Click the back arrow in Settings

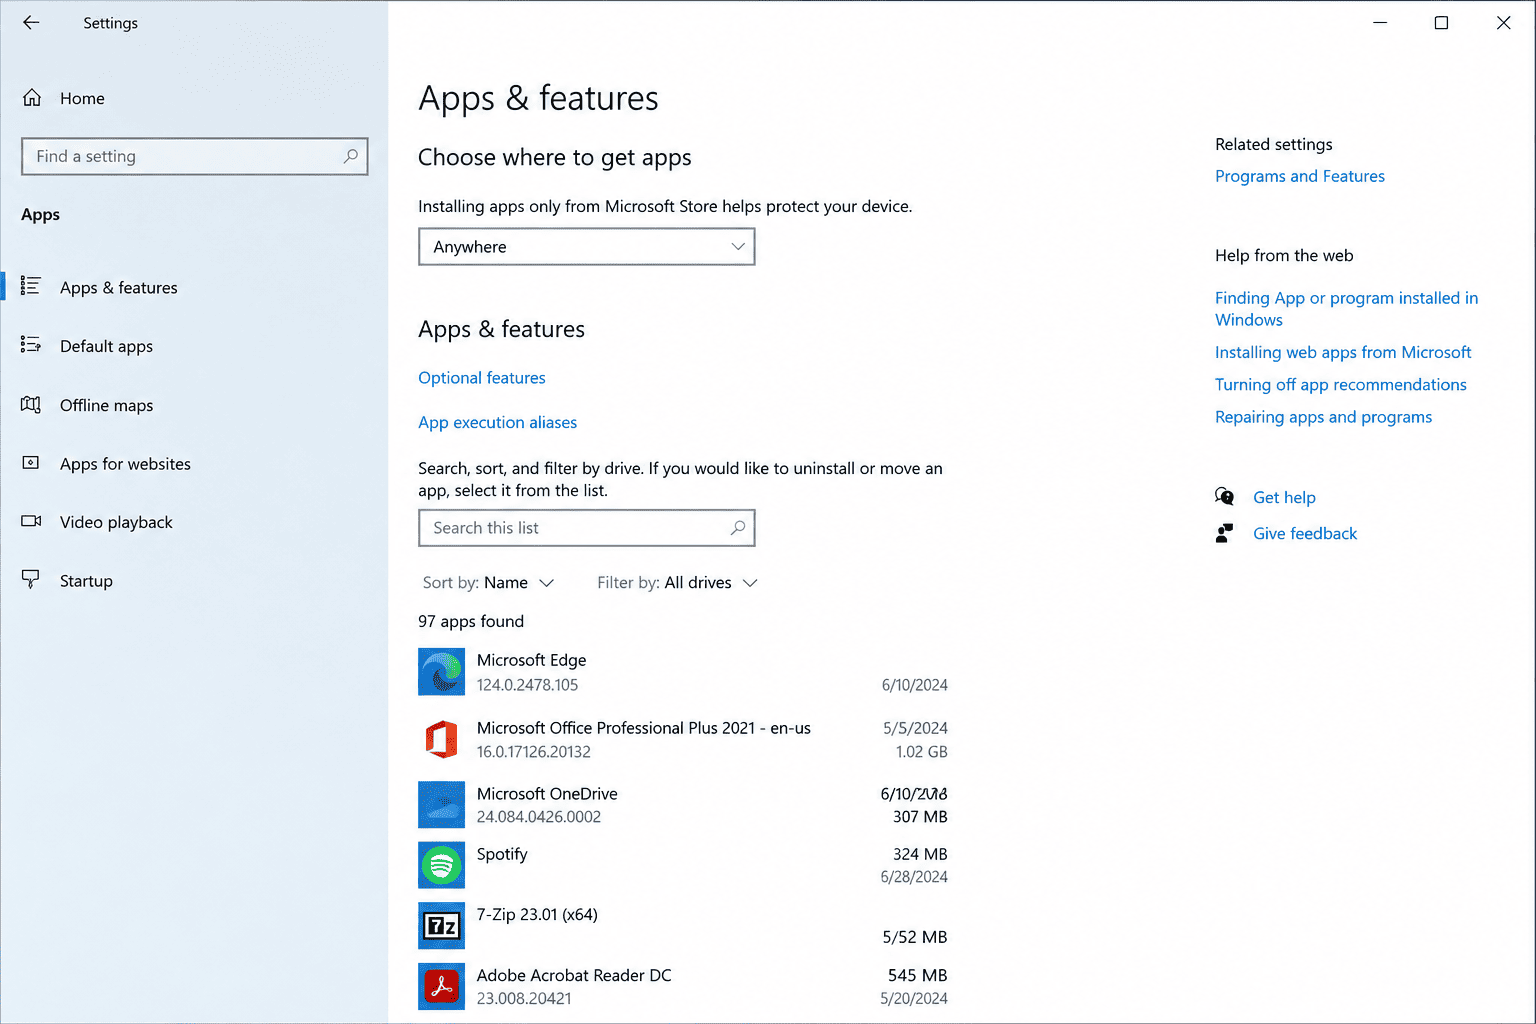(31, 22)
